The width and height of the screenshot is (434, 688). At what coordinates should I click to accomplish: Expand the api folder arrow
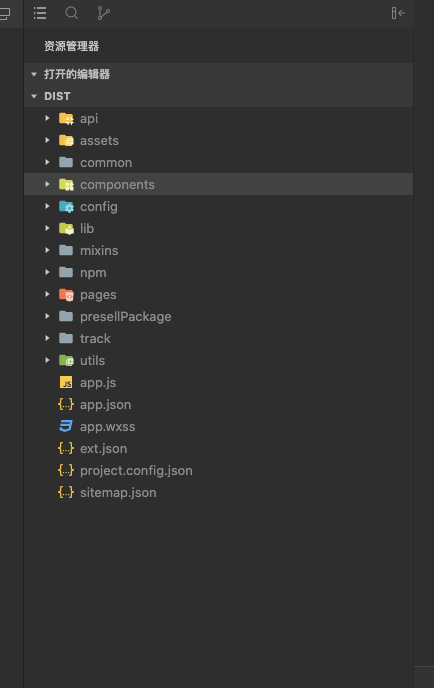[x=47, y=118]
